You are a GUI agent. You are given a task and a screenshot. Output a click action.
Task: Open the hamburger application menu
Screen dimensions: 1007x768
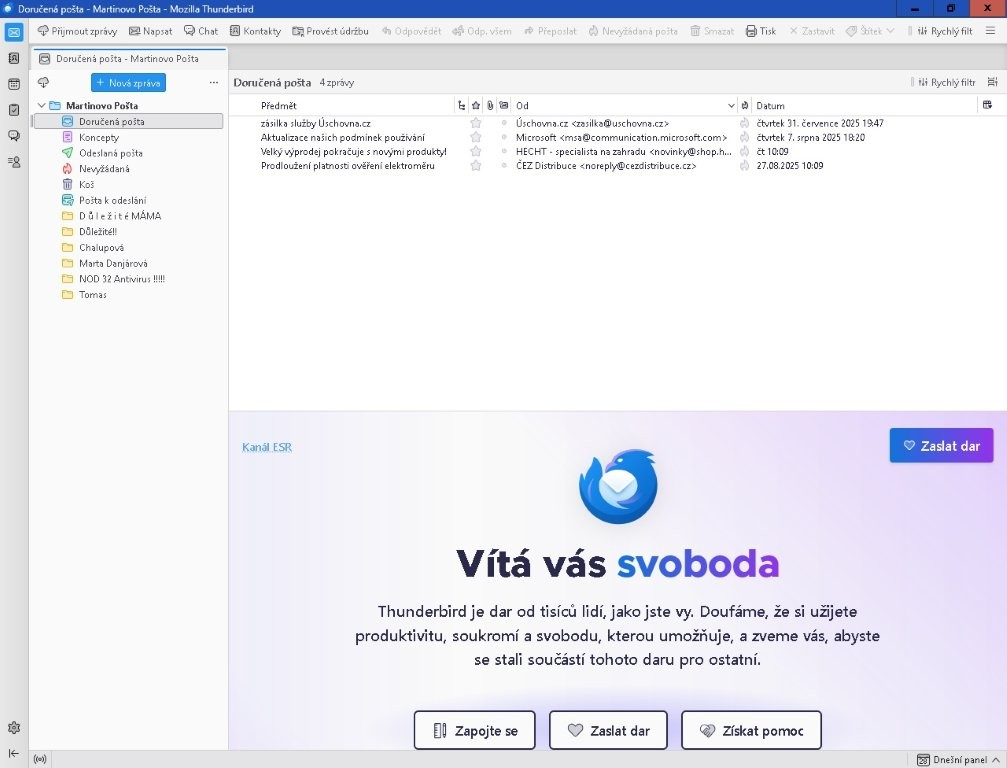(990, 31)
